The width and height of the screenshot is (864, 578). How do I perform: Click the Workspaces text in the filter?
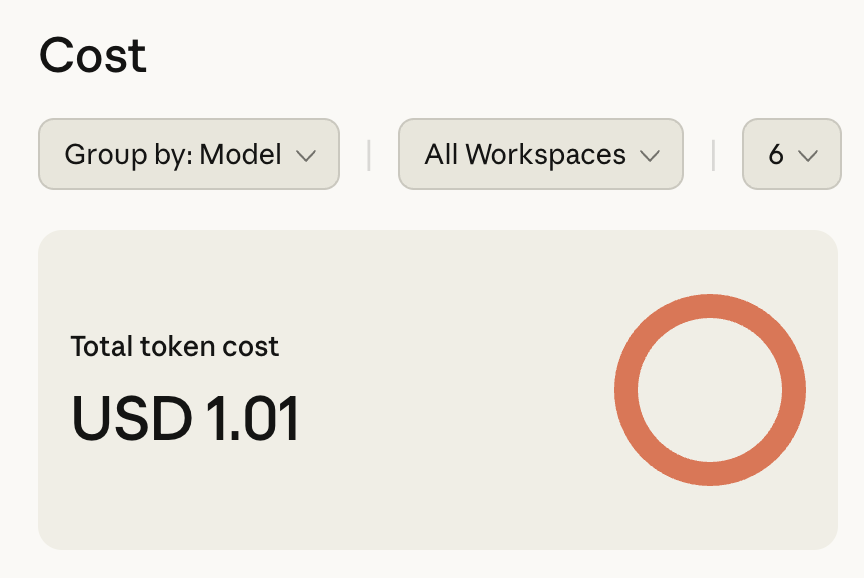point(545,155)
